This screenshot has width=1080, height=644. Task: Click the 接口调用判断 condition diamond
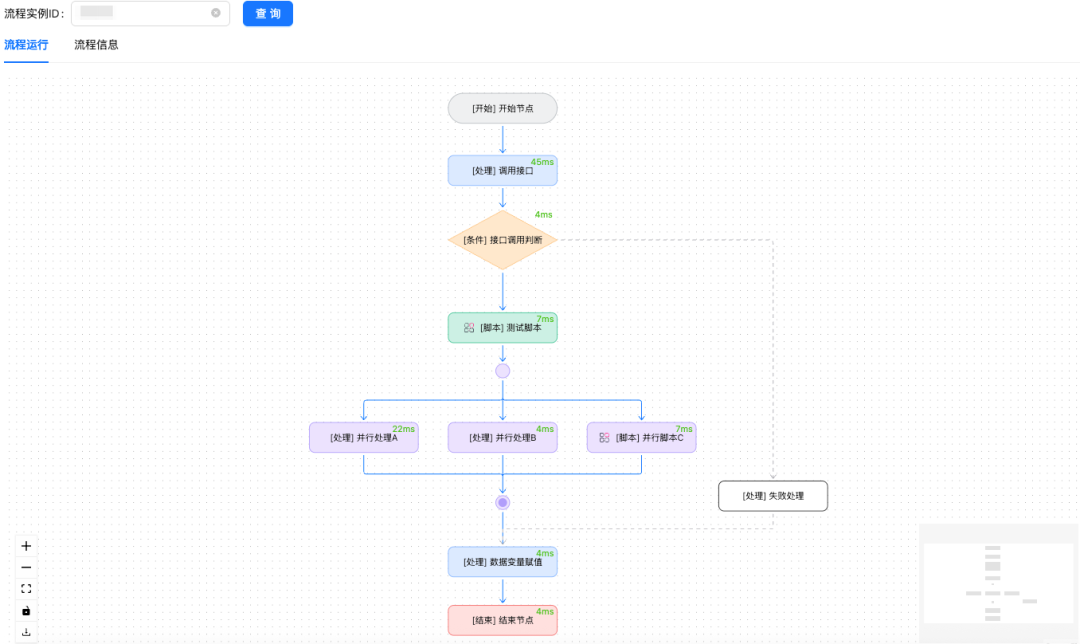point(503,240)
